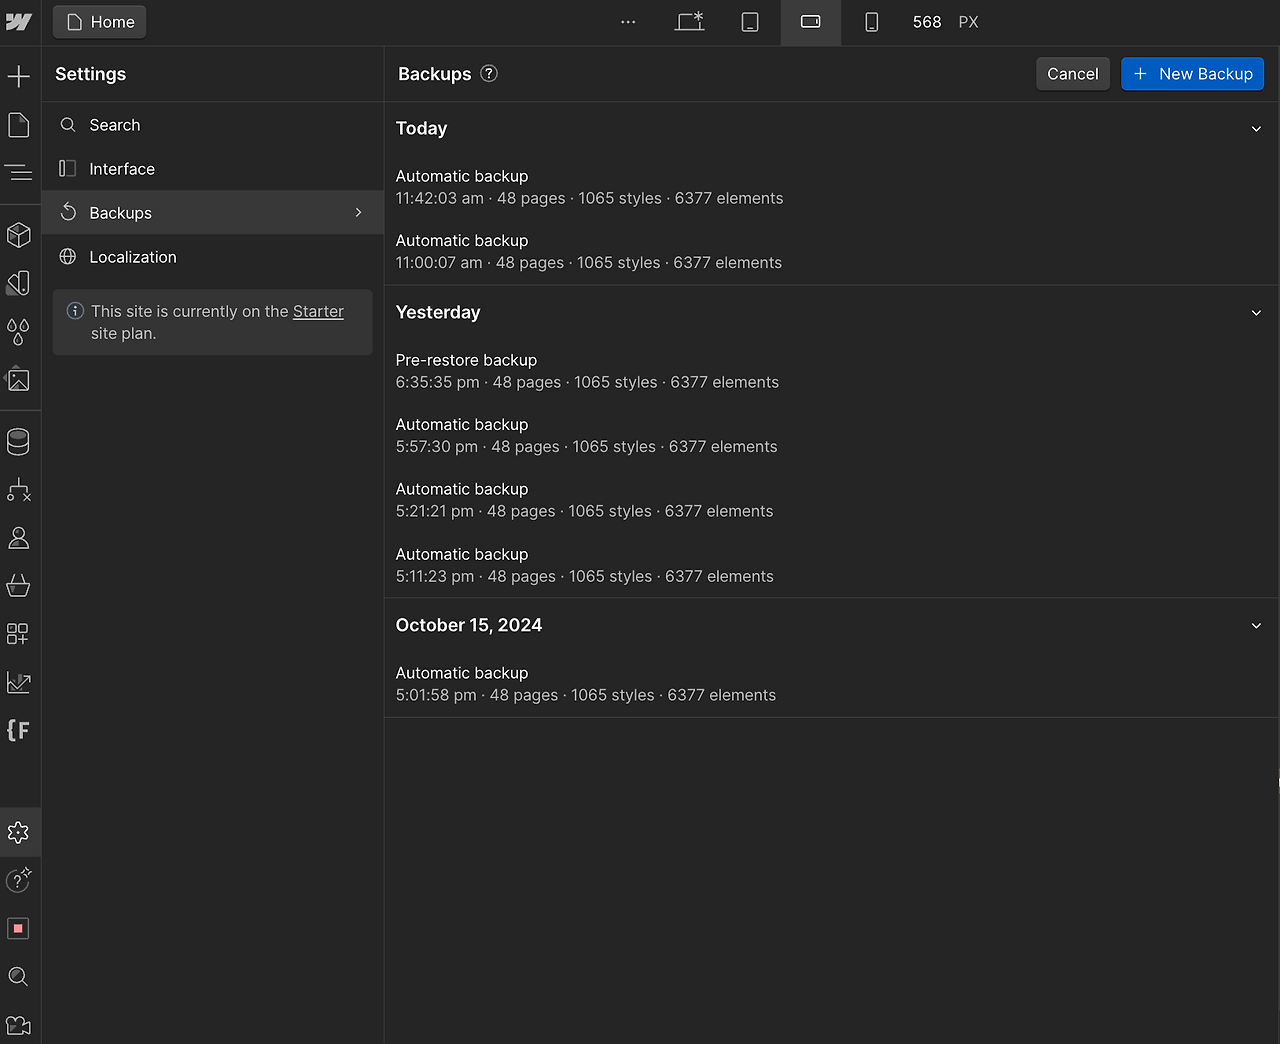Image resolution: width=1280 pixels, height=1044 pixels.
Task: Select the mobile landscape breakpoint
Action: pyautogui.click(x=811, y=22)
